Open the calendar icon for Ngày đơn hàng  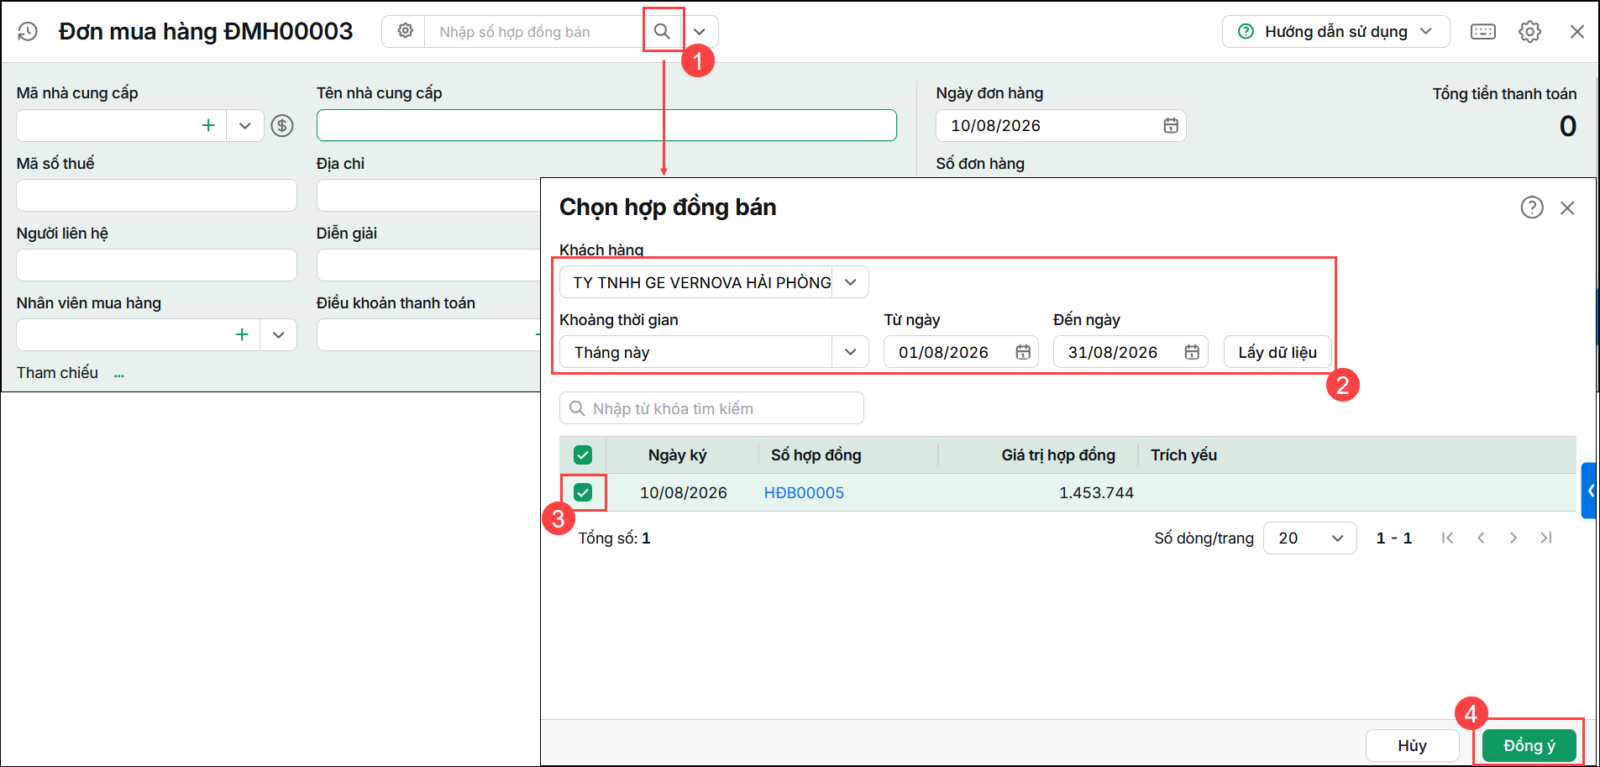(1170, 125)
